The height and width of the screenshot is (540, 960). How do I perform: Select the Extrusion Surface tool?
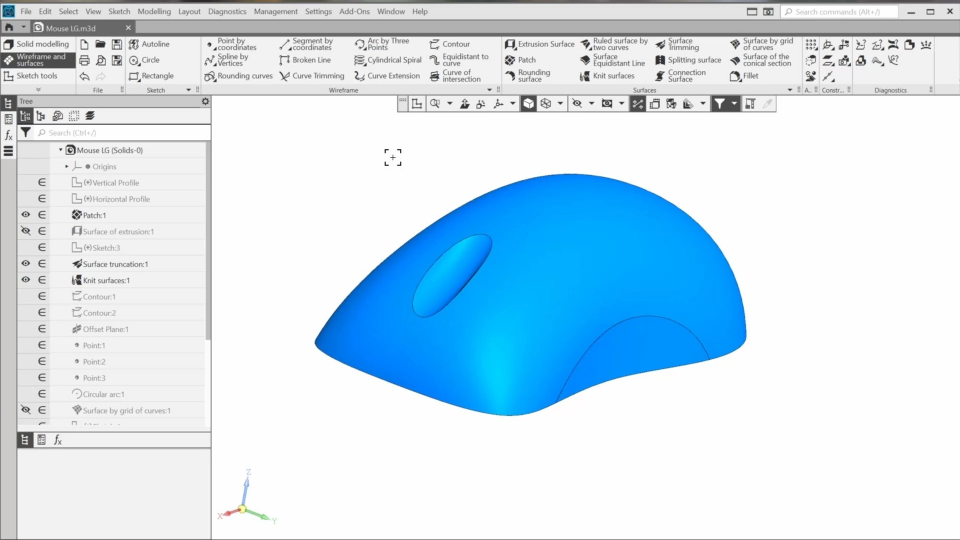pyautogui.click(x=540, y=44)
